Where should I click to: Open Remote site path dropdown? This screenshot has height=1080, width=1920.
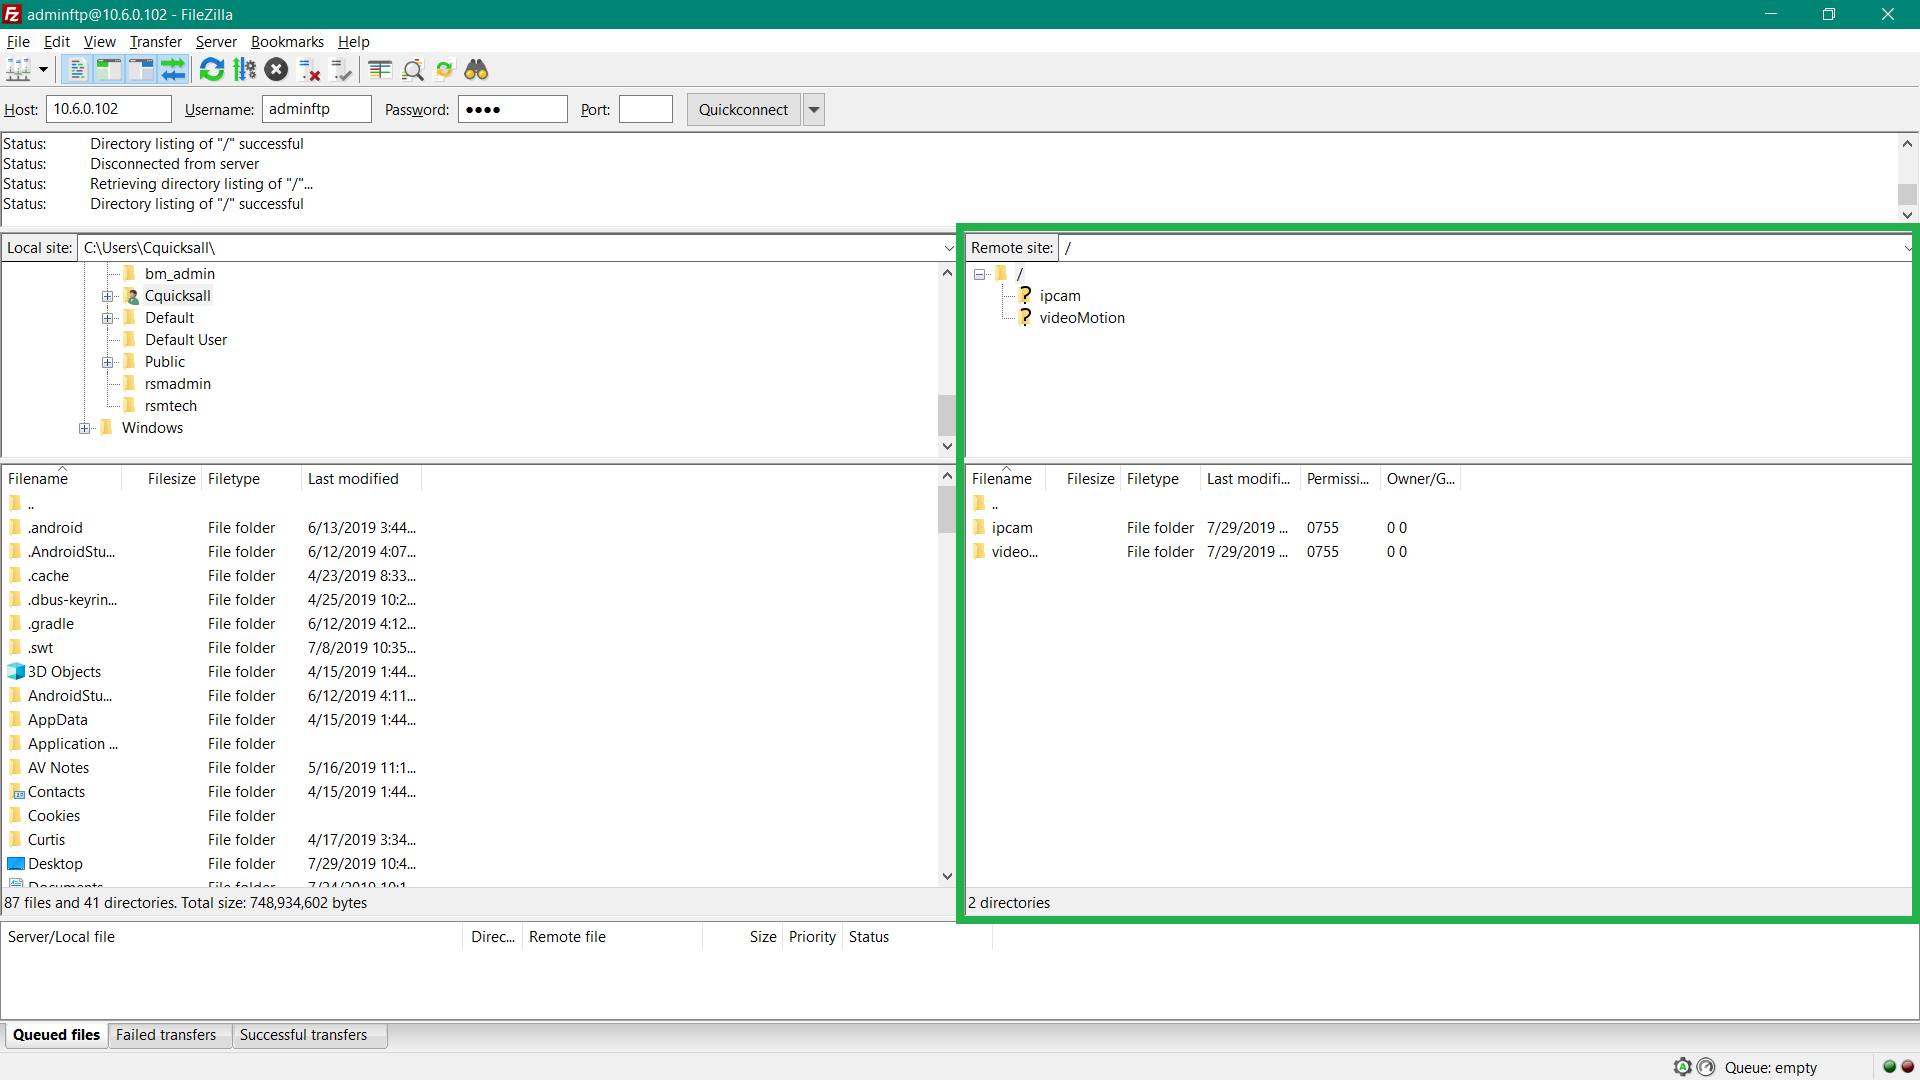1906,248
